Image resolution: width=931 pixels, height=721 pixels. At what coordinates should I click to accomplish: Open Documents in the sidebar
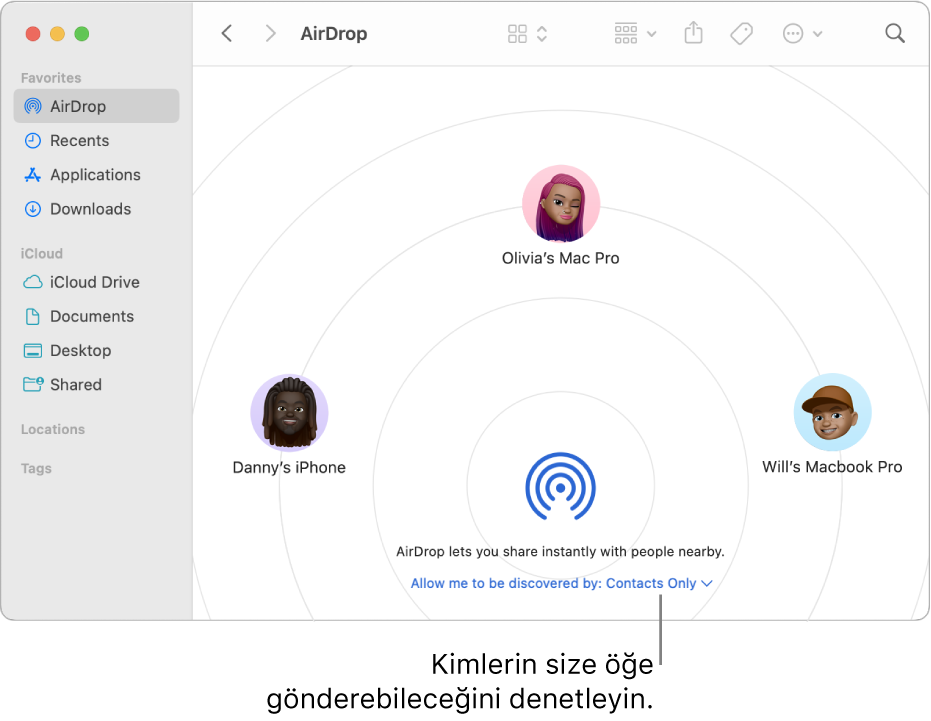96,317
